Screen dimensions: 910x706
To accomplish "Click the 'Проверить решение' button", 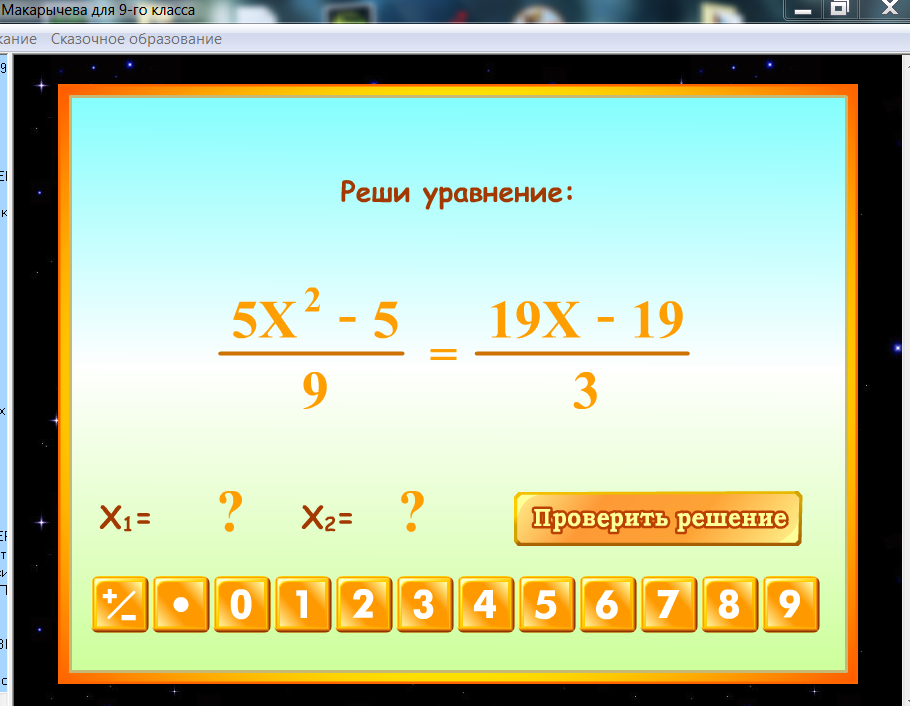I will 658,519.
